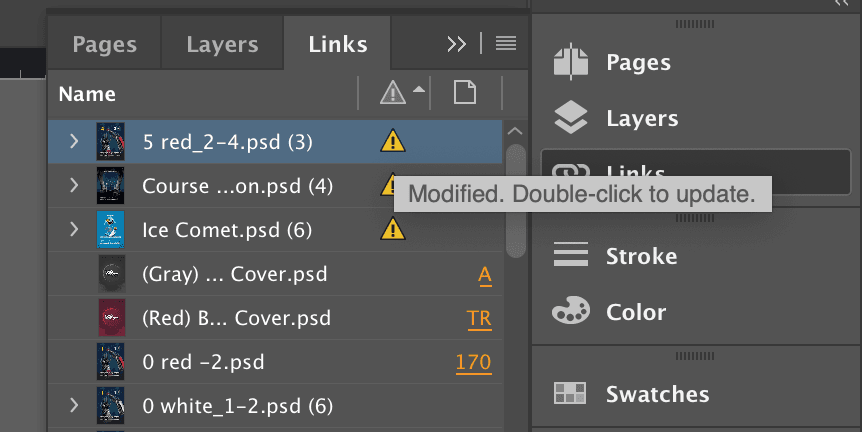The width and height of the screenshot is (862, 432).
Task: Click the (Gray) Cover.psd thumbnail
Action: 110,274
